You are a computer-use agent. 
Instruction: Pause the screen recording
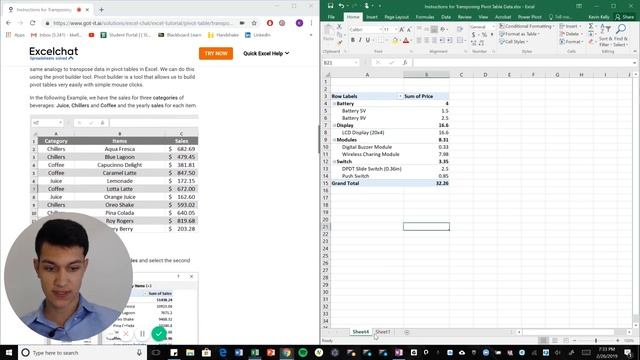coord(142,334)
